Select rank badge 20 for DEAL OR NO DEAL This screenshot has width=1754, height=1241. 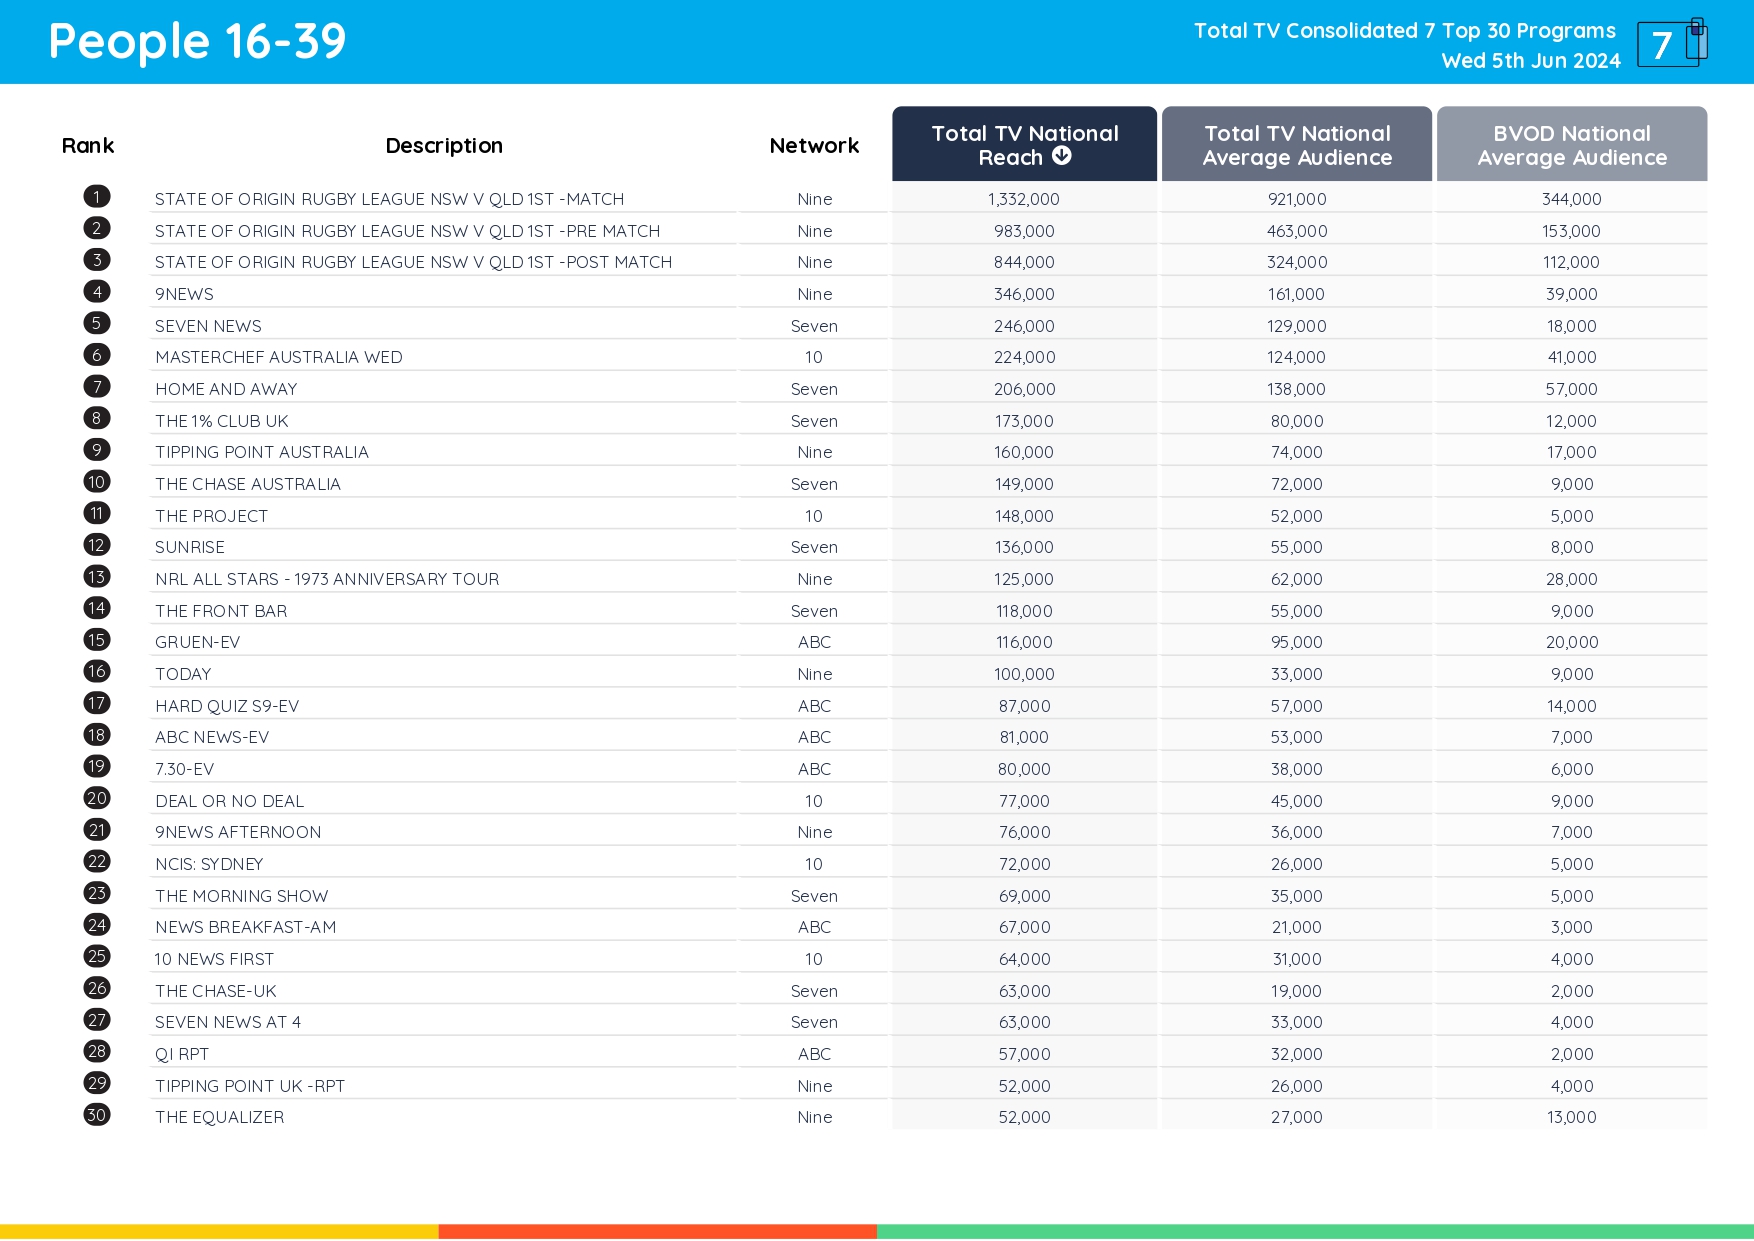[x=96, y=799]
